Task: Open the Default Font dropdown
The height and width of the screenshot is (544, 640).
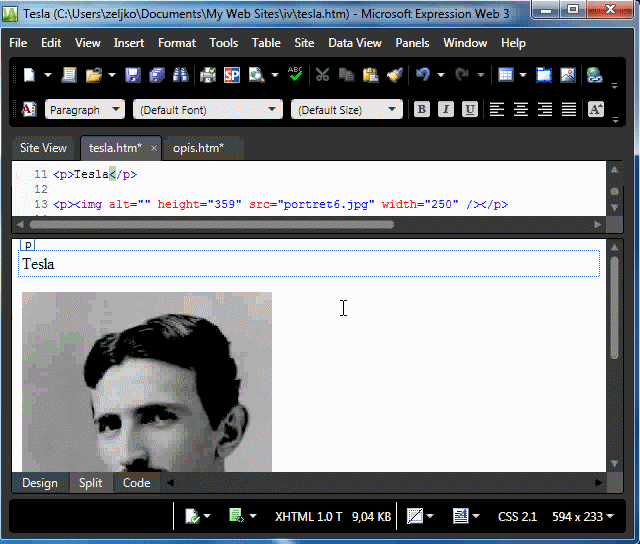Action: pos(208,110)
